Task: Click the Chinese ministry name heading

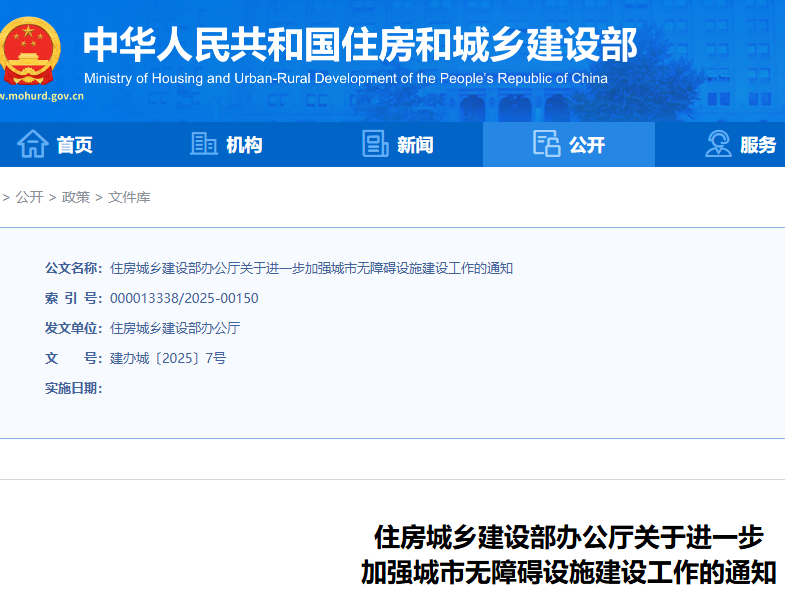Action: (x=360, y=45)
